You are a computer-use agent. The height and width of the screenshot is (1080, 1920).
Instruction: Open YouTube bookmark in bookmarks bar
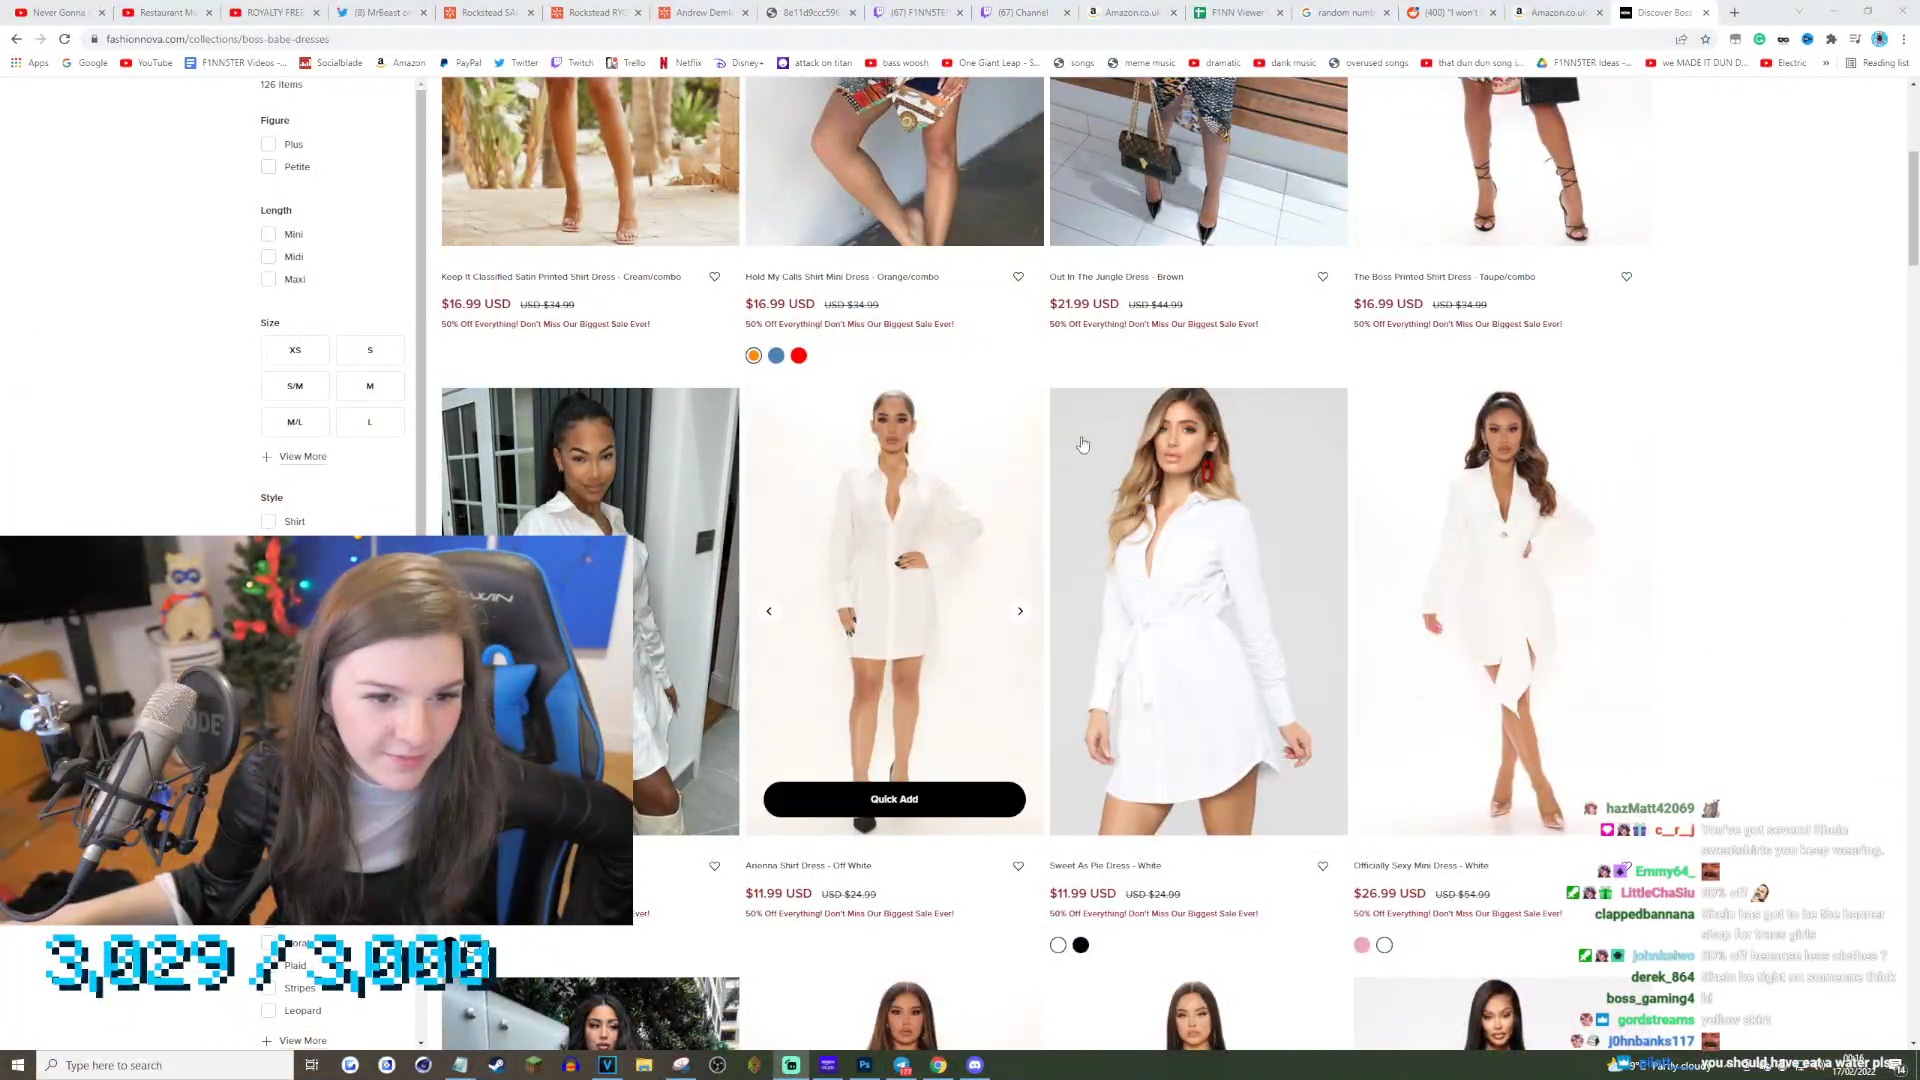[x=146, y=63]
